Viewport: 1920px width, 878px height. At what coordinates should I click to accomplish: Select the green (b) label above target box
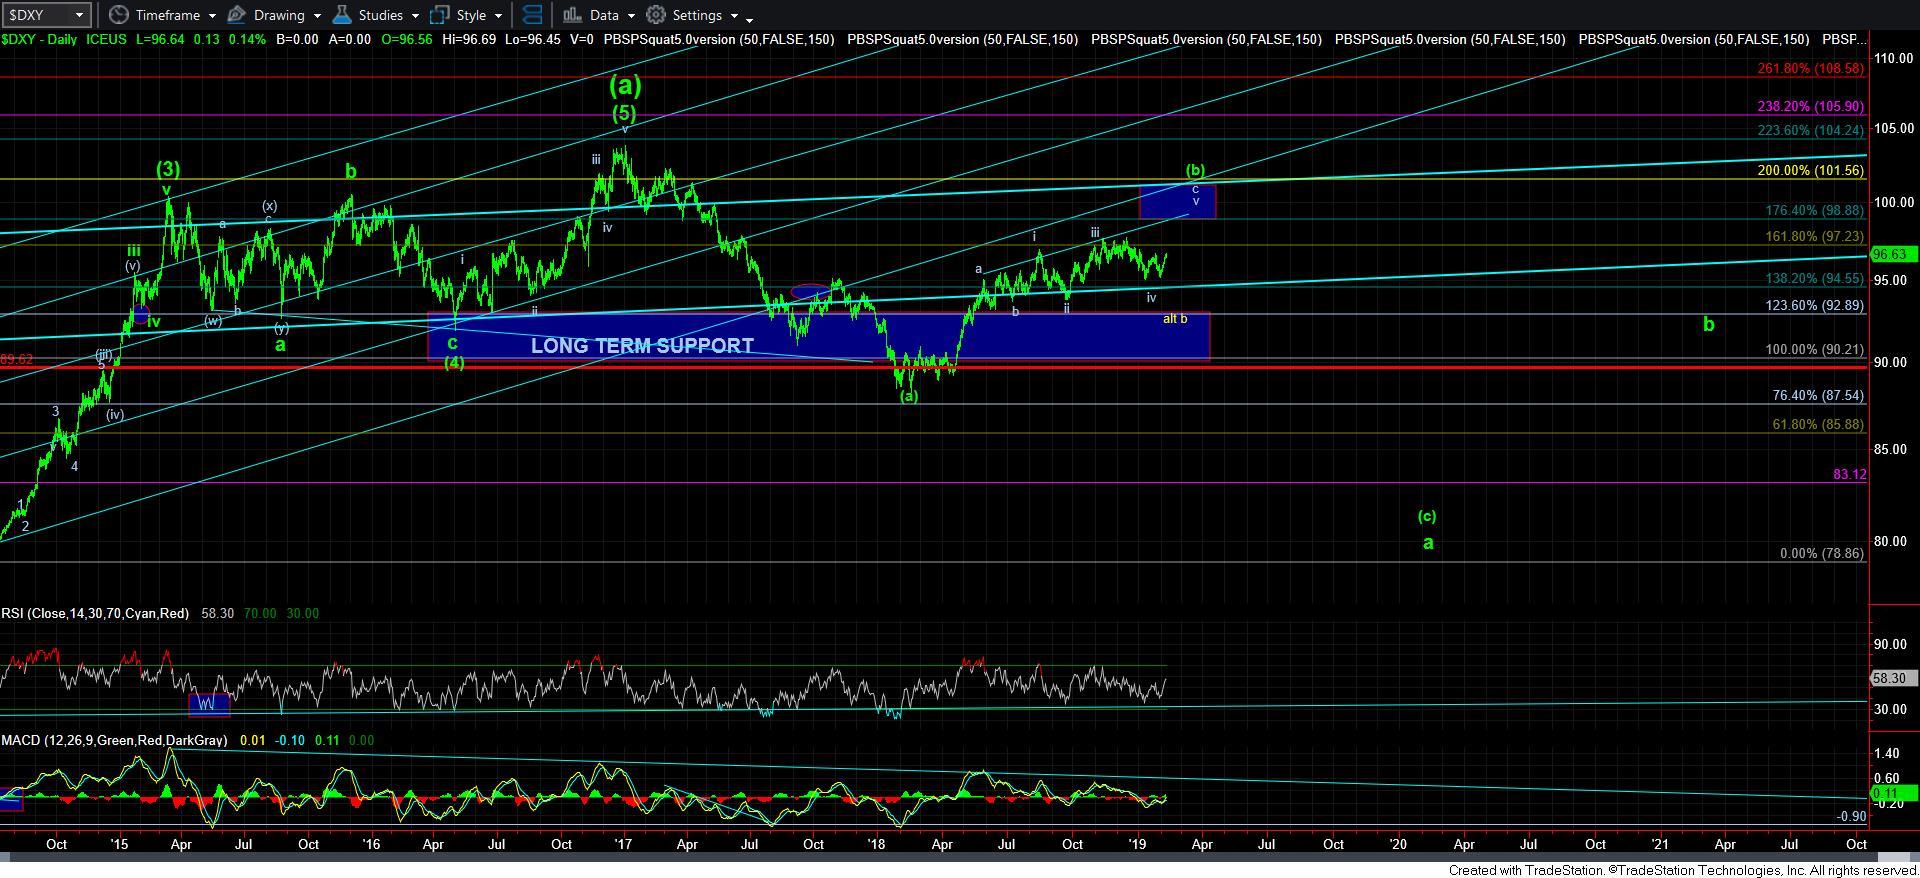pos(1195,171)
